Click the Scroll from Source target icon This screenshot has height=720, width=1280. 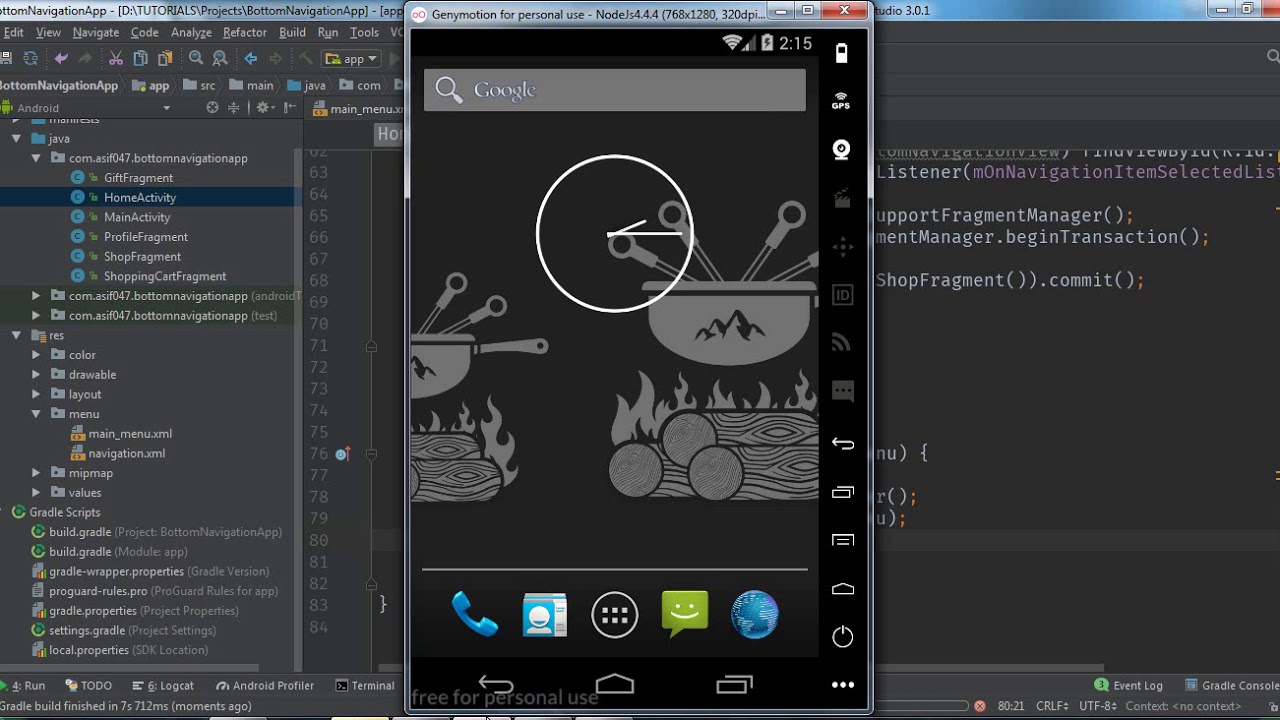(x=212, y=107)
